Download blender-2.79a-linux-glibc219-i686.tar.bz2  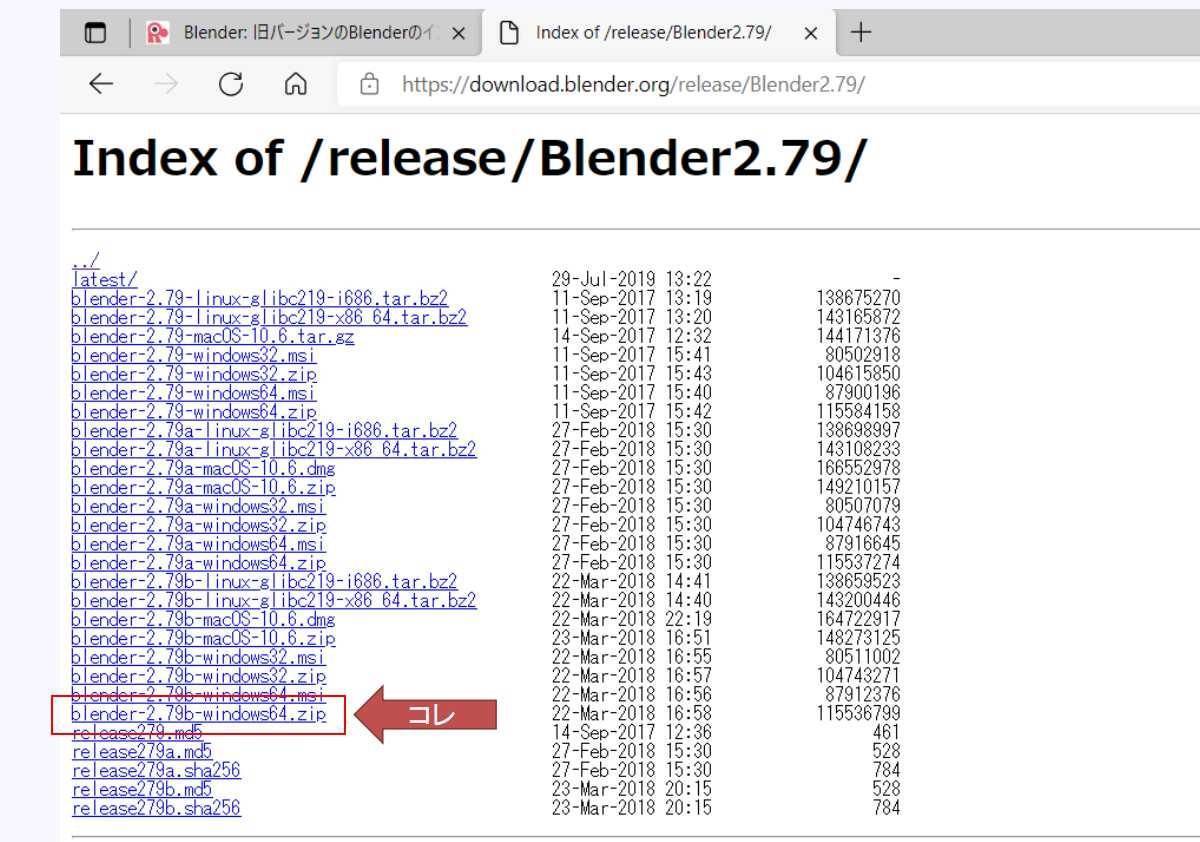tap(265, 431)
